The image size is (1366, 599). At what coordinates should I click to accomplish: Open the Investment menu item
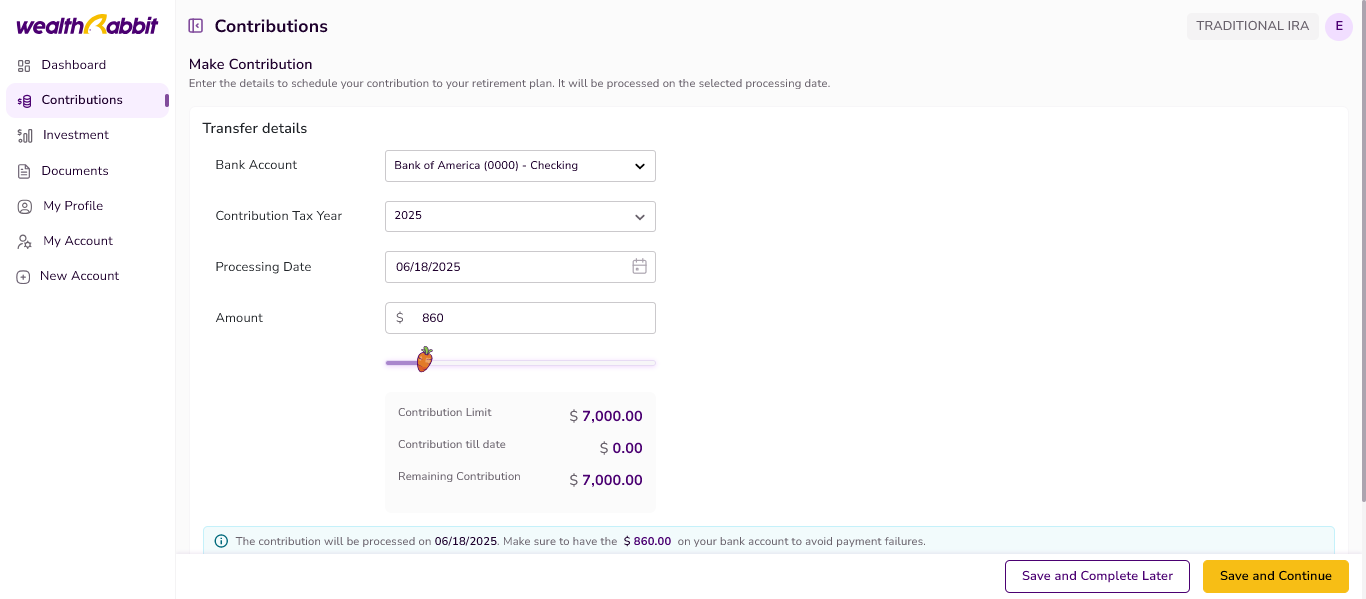[x=76, y=135]
